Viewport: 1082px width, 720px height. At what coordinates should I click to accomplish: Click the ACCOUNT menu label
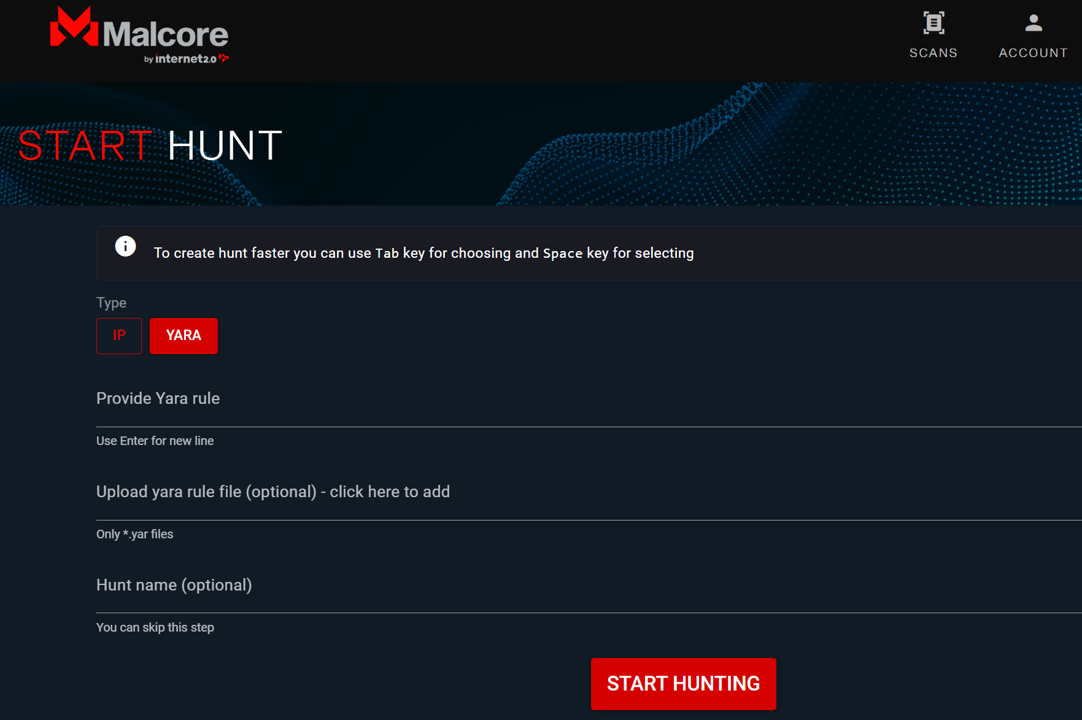pos(1033,53)
